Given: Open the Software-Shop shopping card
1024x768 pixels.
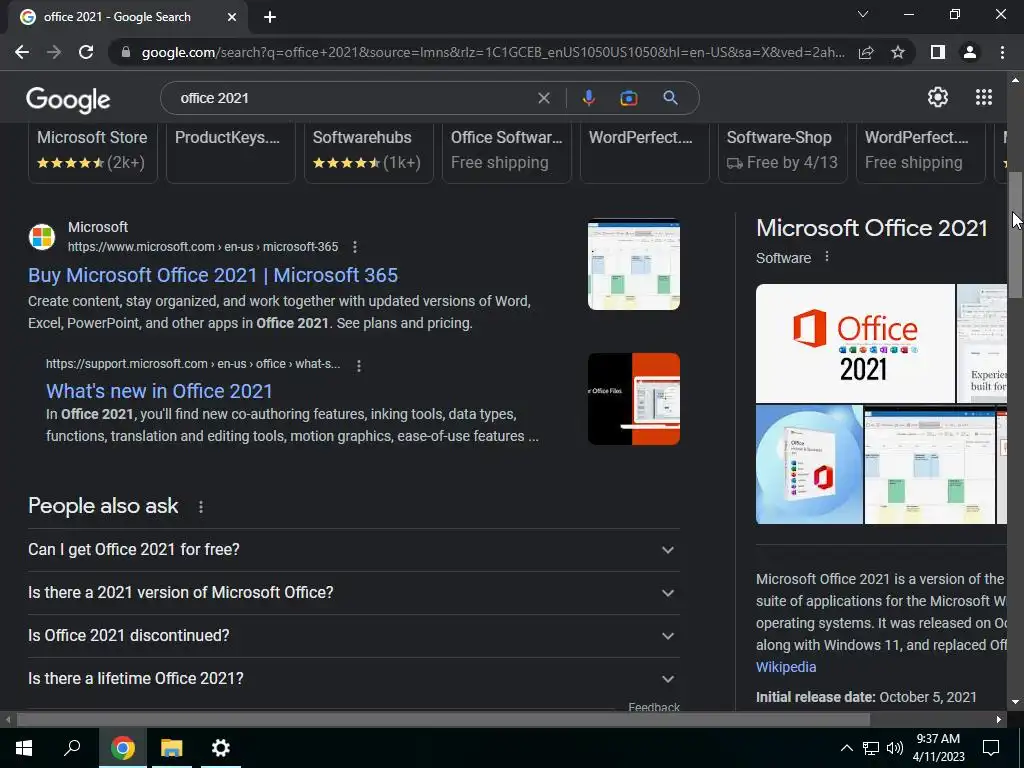Looking at the screenshot, I should point(783,153).
